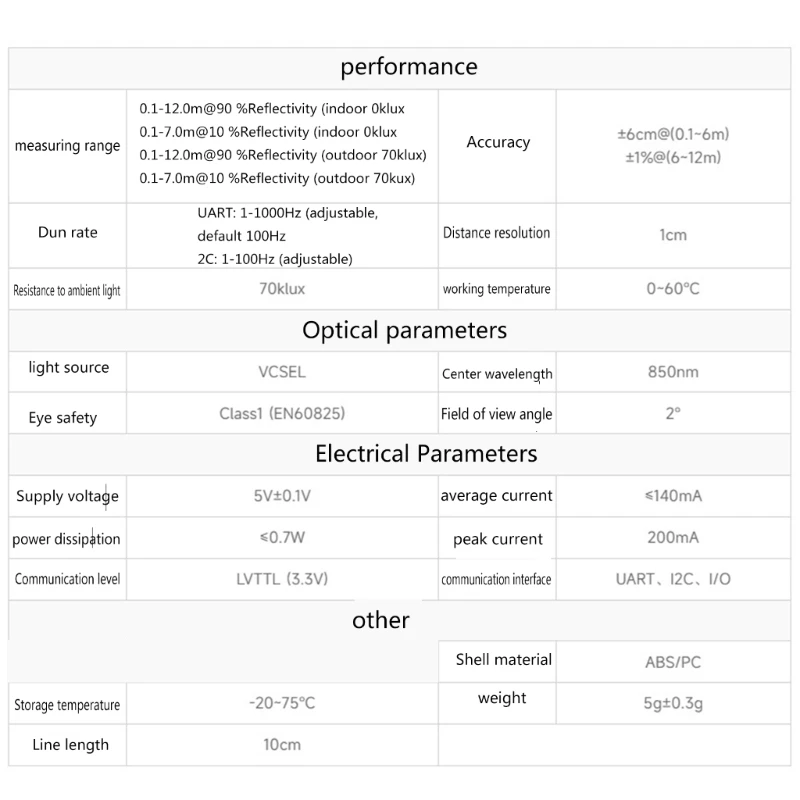Image resolution: width=800 pixels, height=800 pixels.
Task: Click the 'Class1 (EN60825)' eye safety value
Action: [282, 412]
